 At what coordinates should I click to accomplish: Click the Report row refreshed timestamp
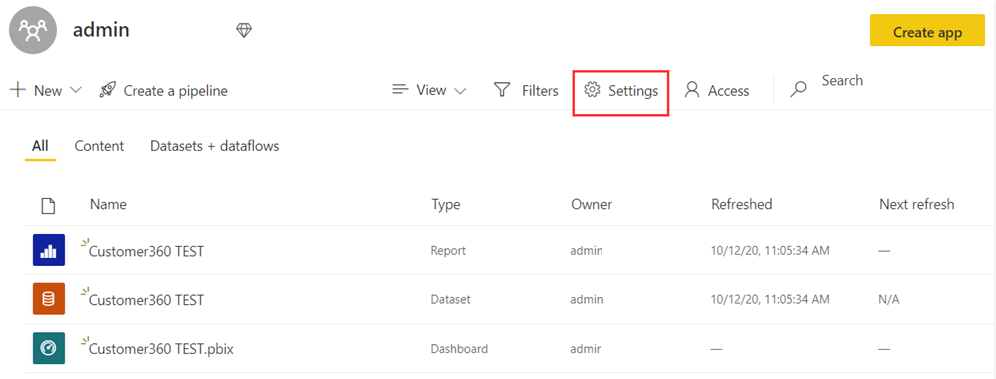pyautogui.click(x=770, y=251)
